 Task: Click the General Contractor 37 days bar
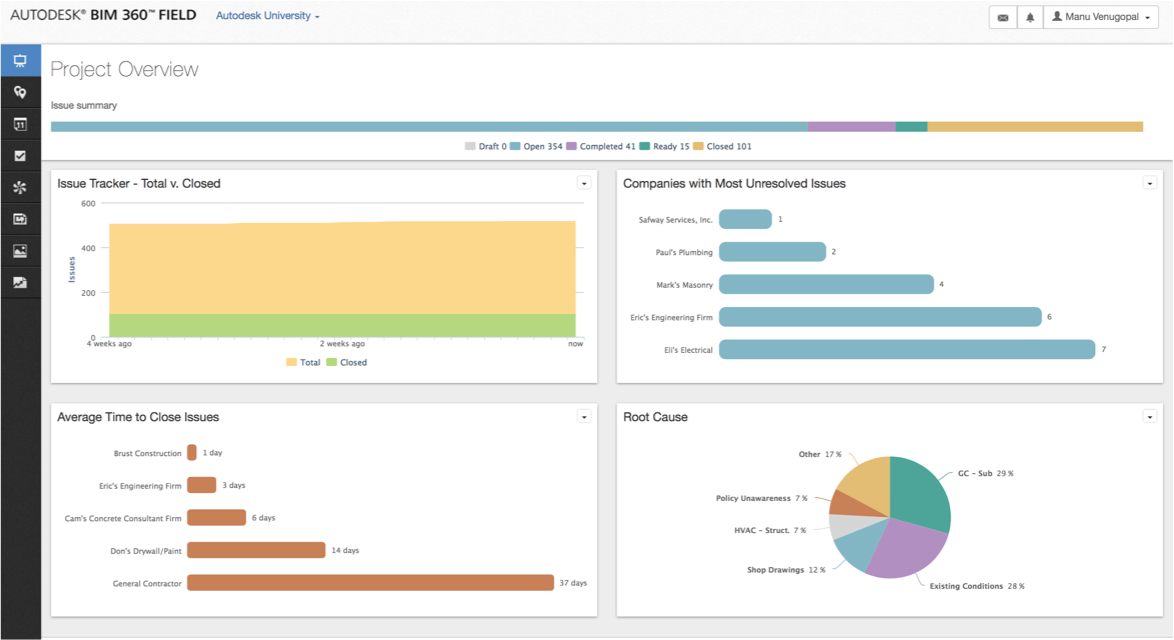pos(371,582)
